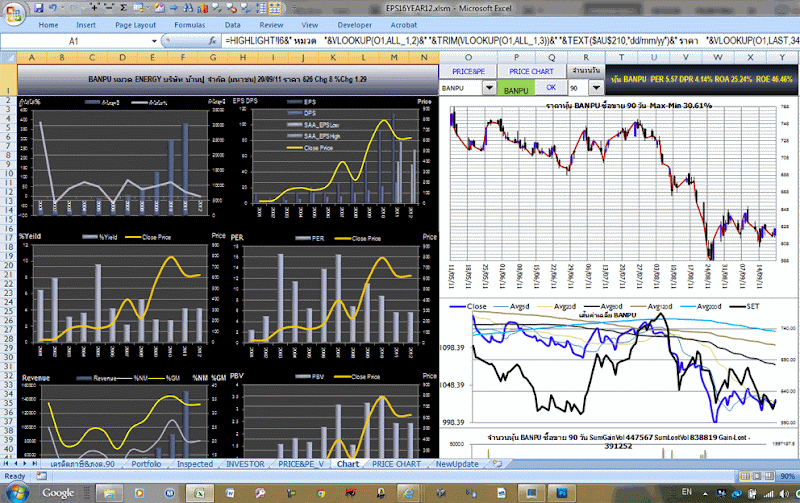This screenshot has height=503, width=800.
Task: Expand the 90 days combo box arrow
Action: pyautogui.click(x=596, y=88)
